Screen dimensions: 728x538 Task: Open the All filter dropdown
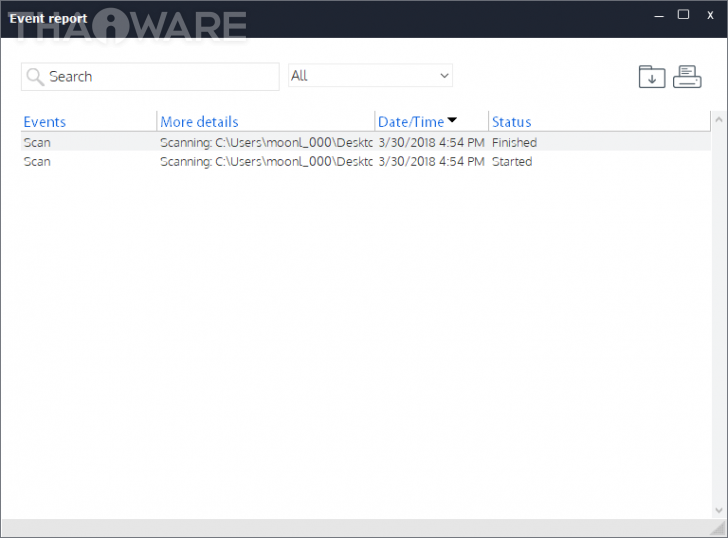click(370, 76)
